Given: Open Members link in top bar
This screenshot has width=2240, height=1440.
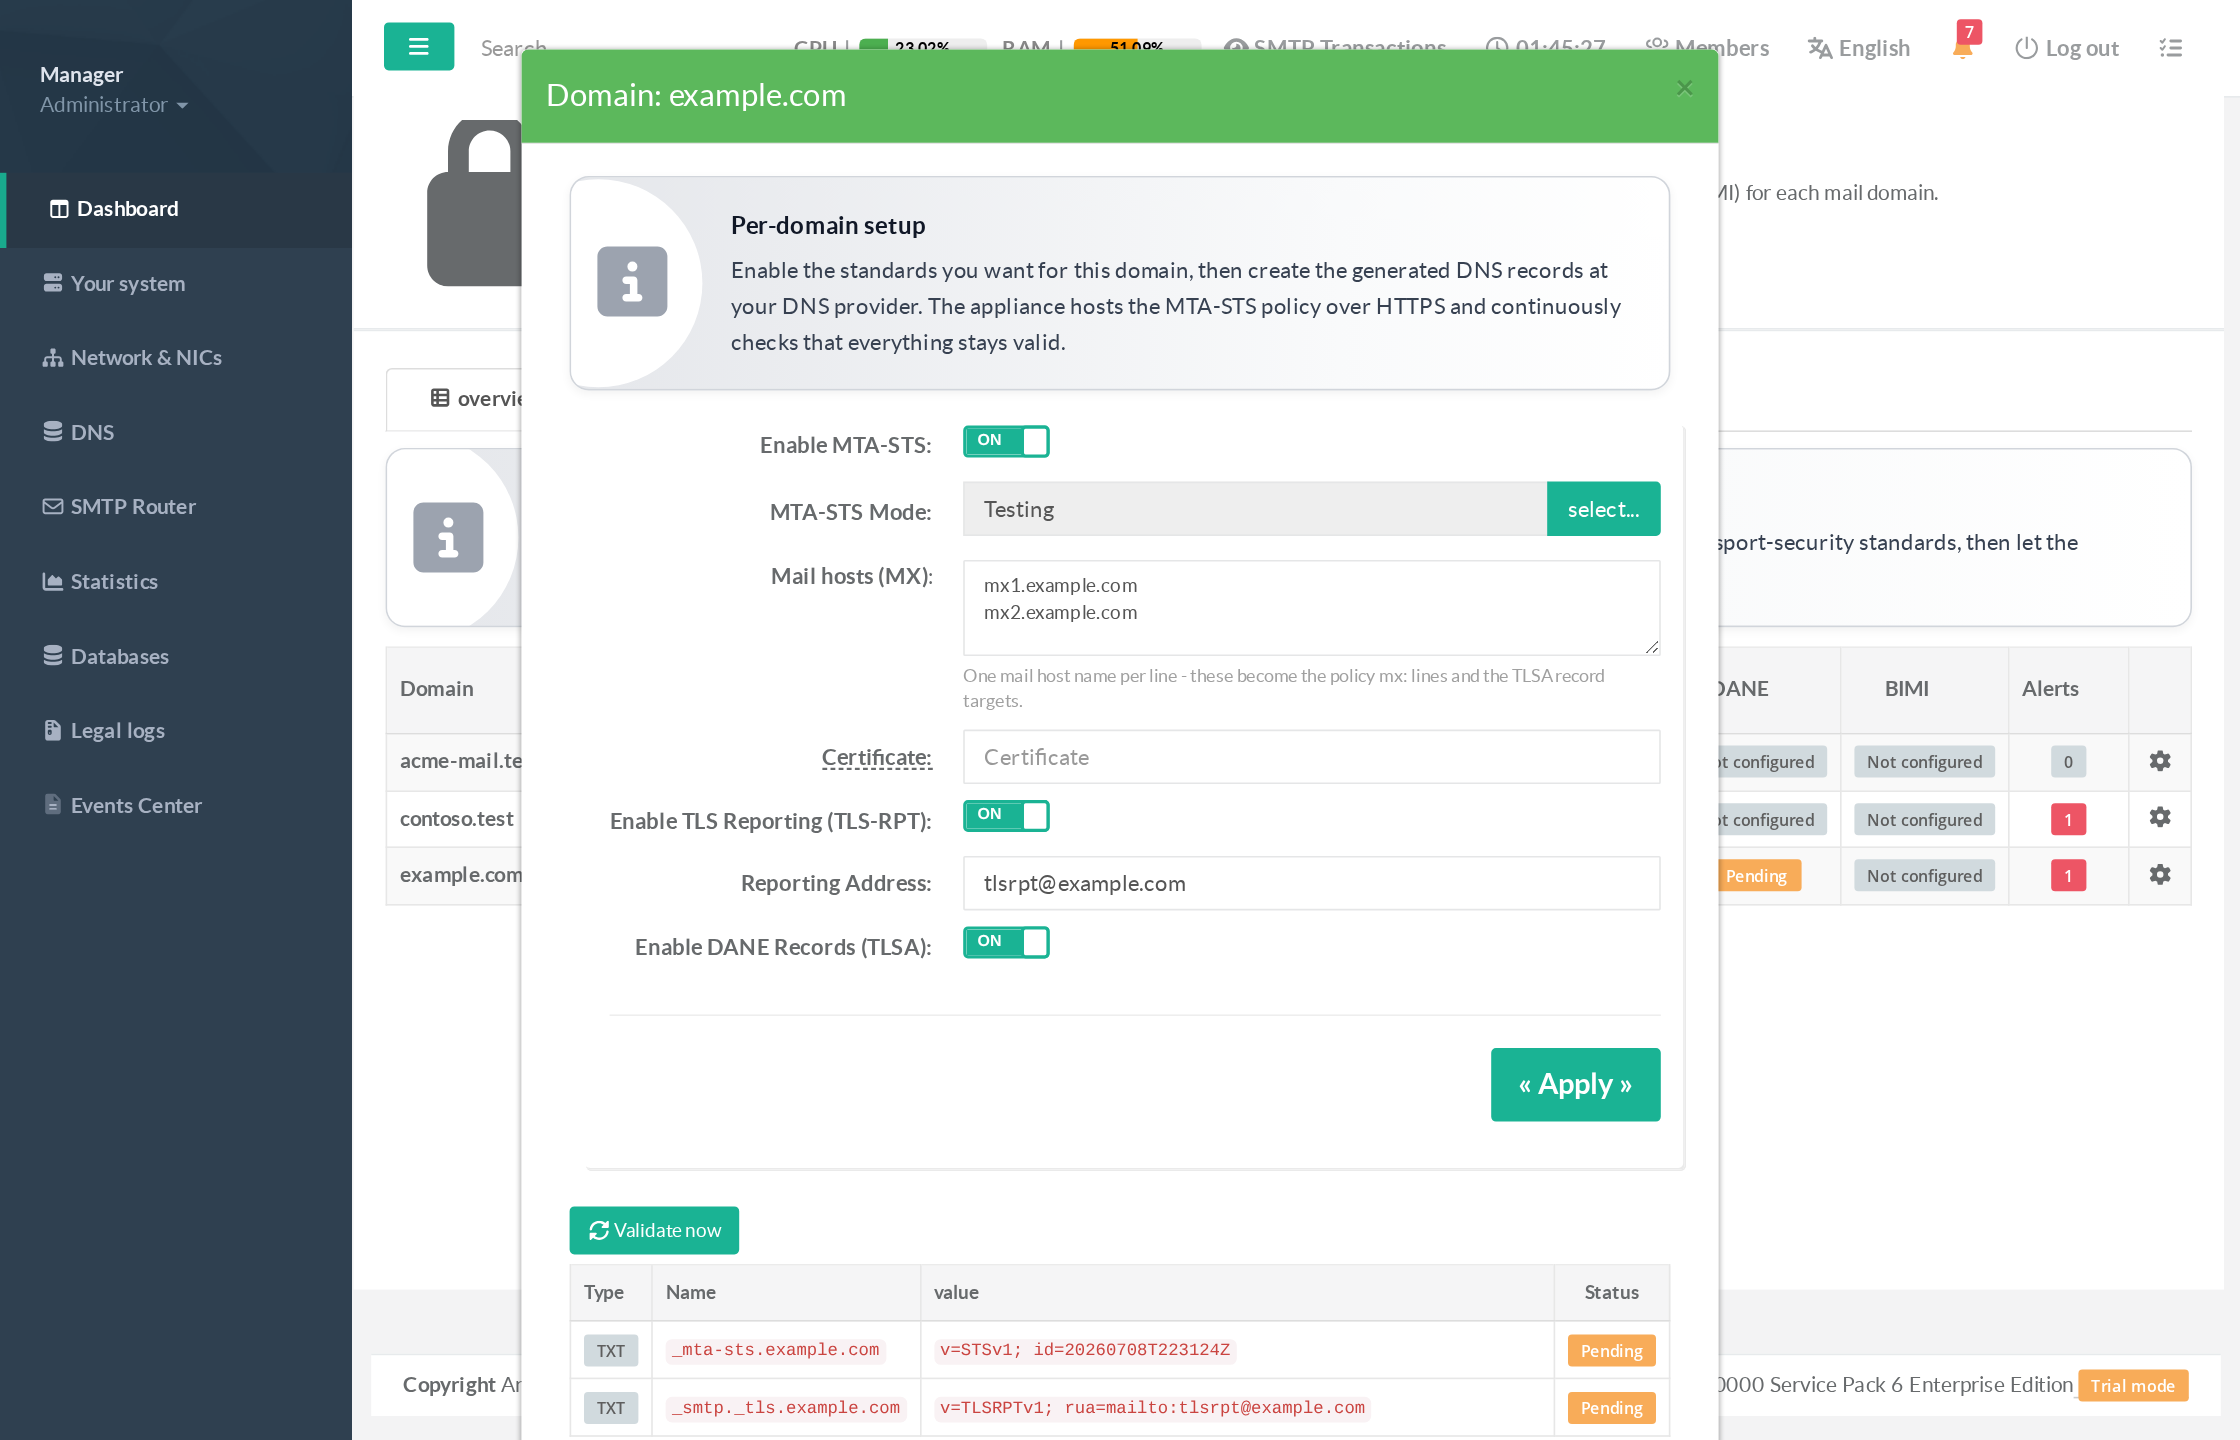Looking at the screenshot, I should click(x=1707, y=48).
